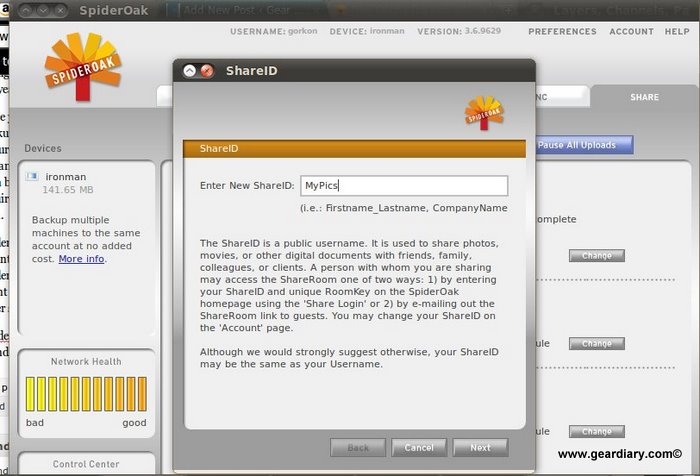Click the orange ShareID section header
This screenshot has height=476, width=700.
point(354,149)
